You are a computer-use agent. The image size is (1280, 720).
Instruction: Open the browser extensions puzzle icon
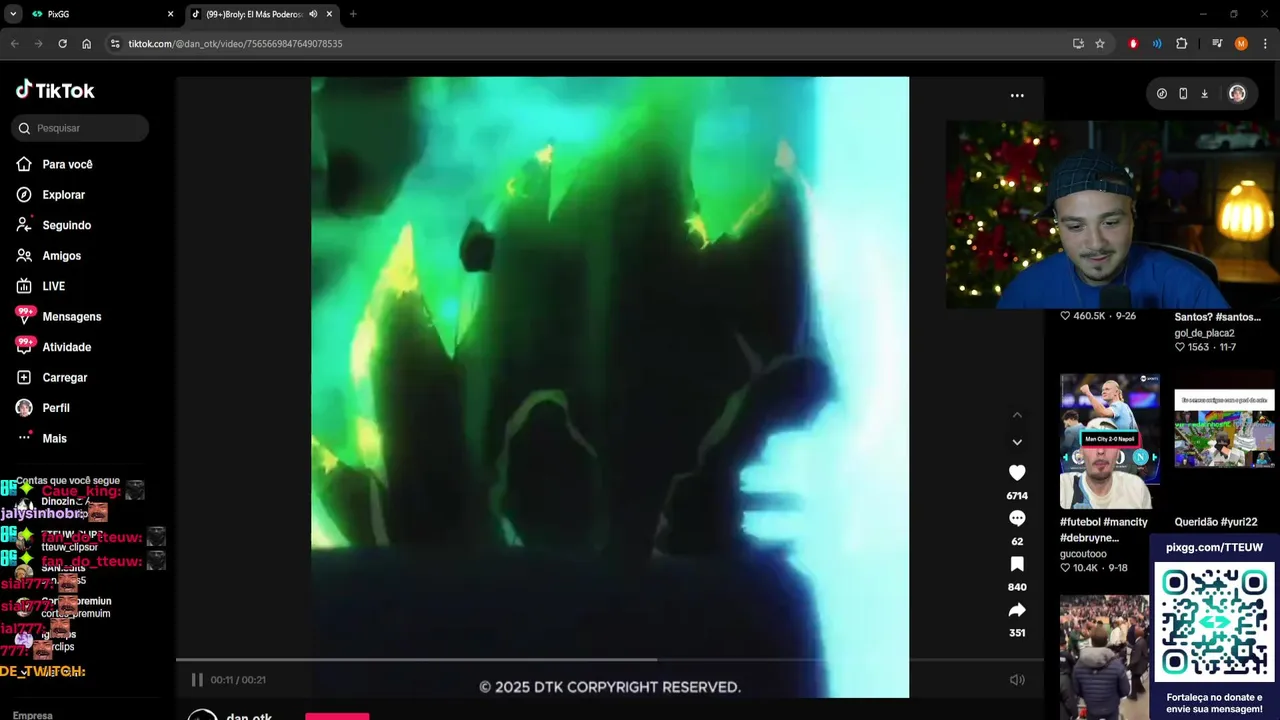pyautogui.click(x=1181, y=44)
